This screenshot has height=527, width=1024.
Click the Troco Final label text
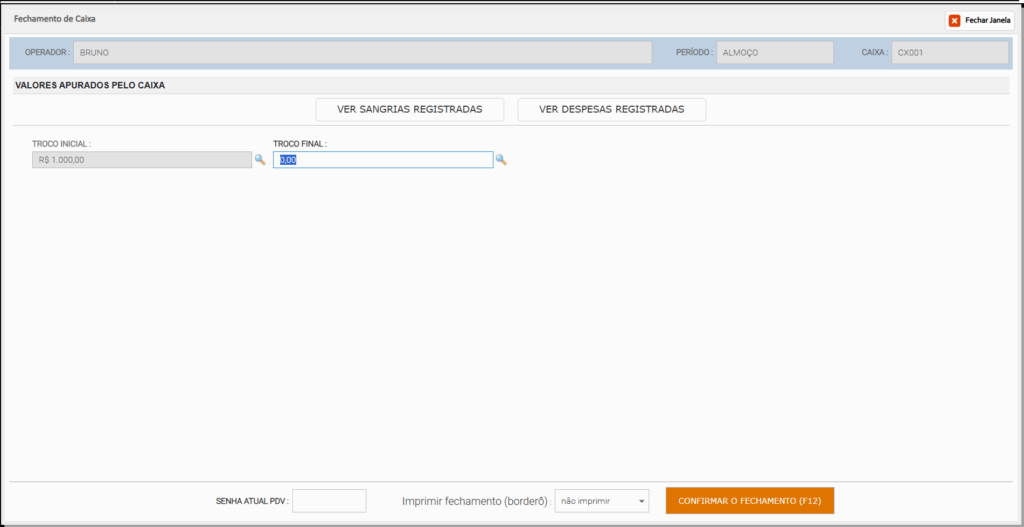pyautogui.click(x=300, y=143)
